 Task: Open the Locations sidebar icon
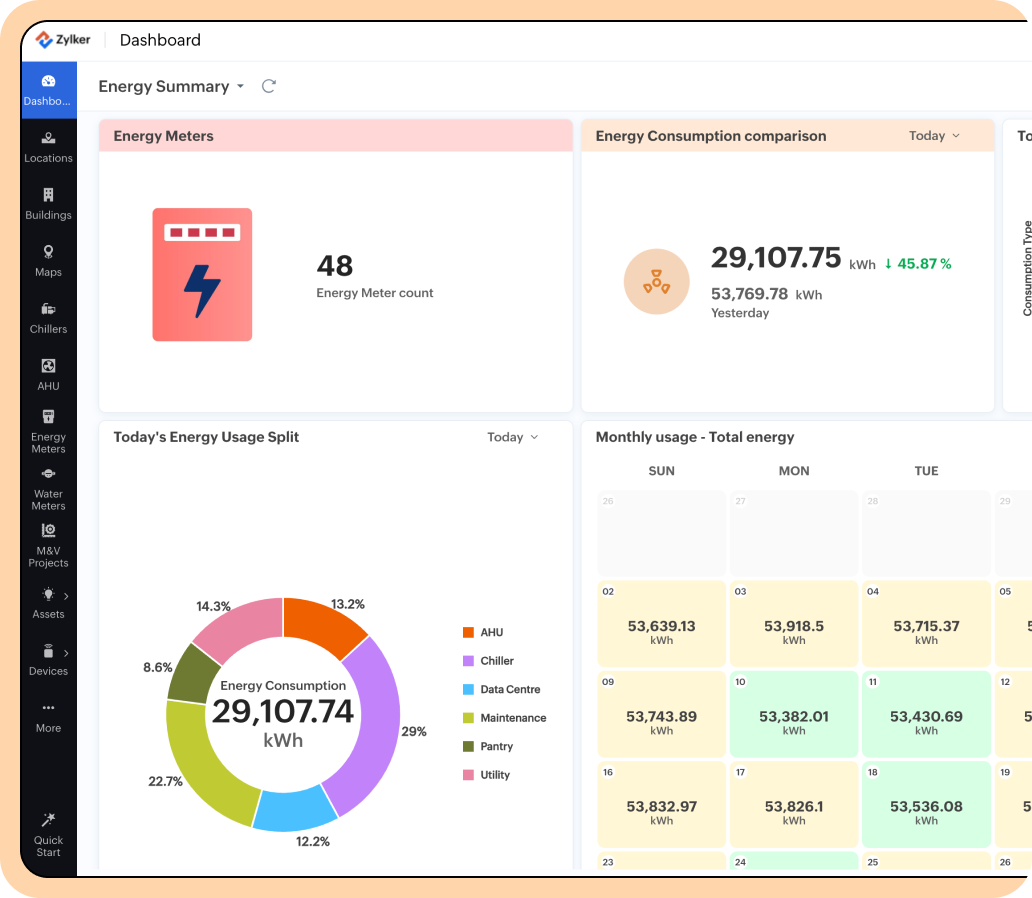click(48, 144)
